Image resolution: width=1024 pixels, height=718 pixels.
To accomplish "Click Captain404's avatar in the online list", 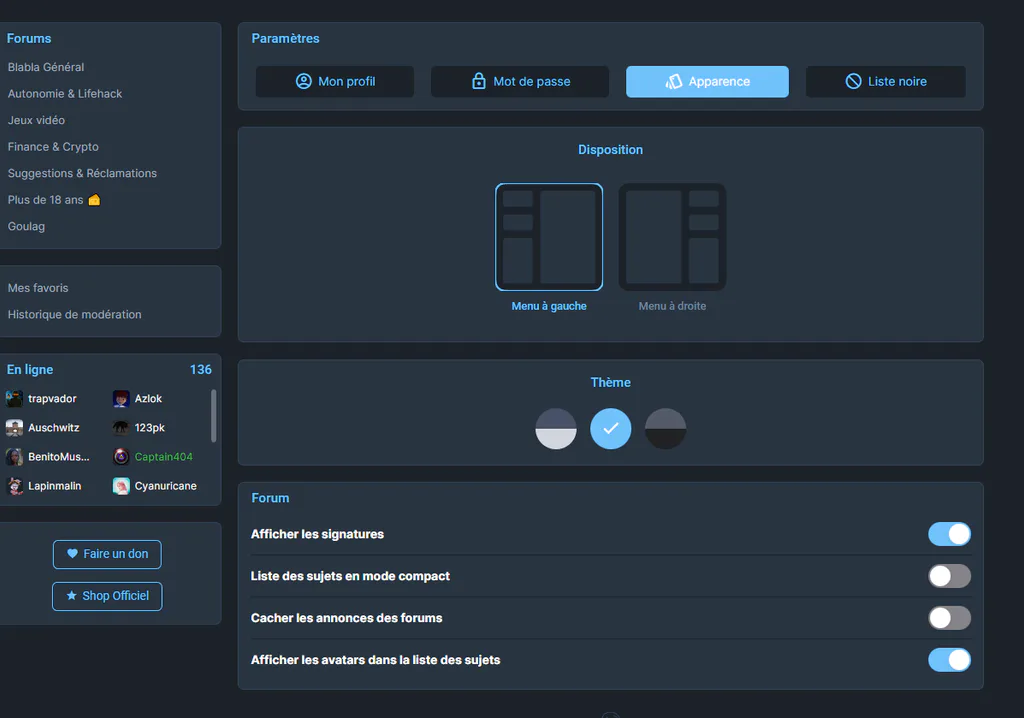I will 121,457.
